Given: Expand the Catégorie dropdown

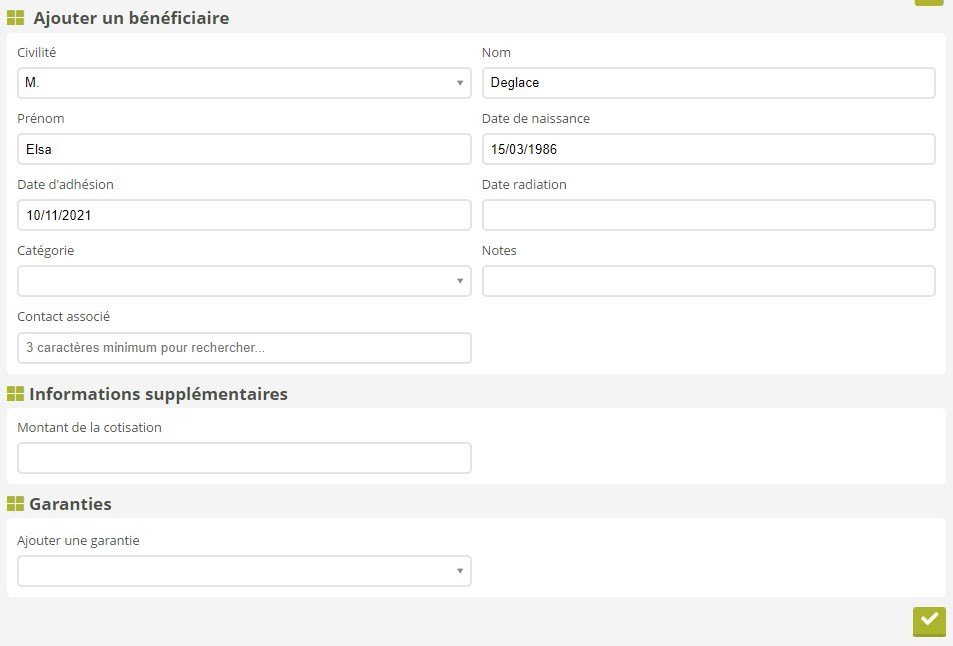Looking at the screenshot, I should (x=244, y=281).
